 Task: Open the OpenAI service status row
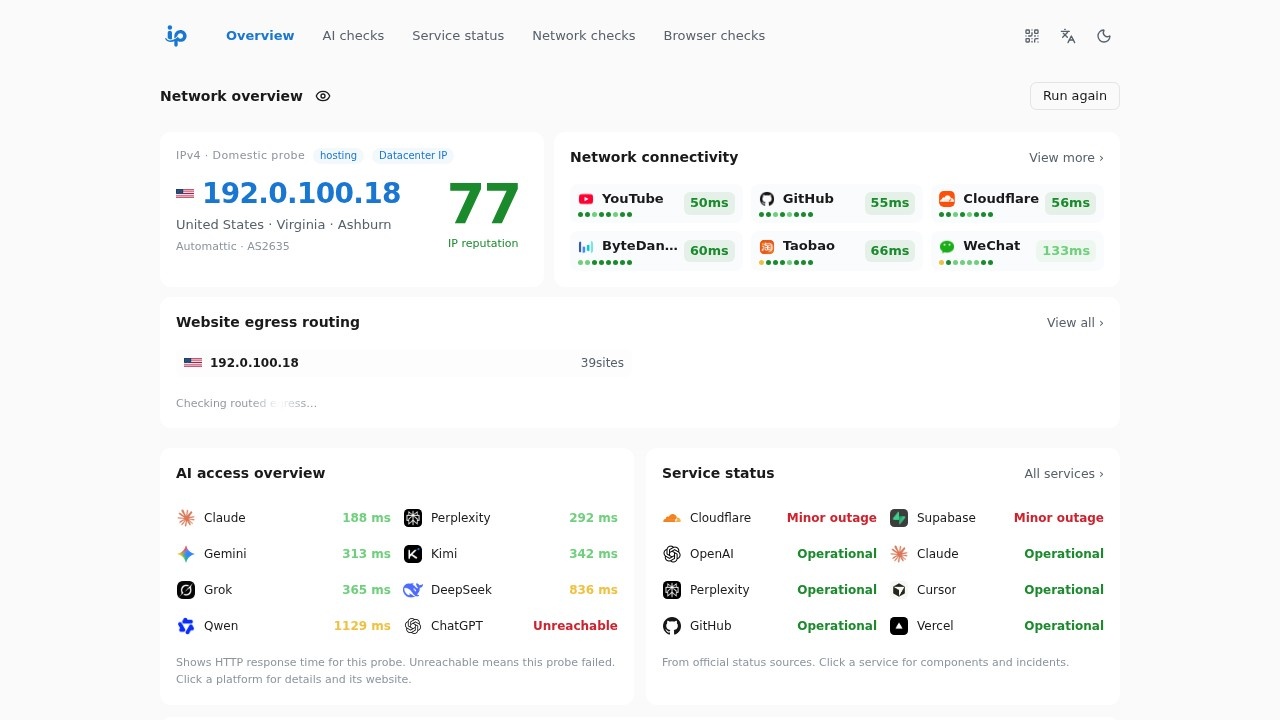coord(769,554)
